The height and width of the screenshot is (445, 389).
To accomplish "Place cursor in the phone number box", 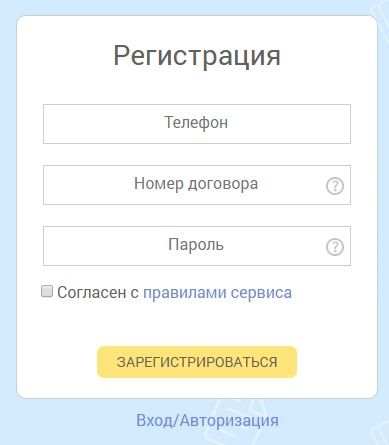I will [197, 124].
